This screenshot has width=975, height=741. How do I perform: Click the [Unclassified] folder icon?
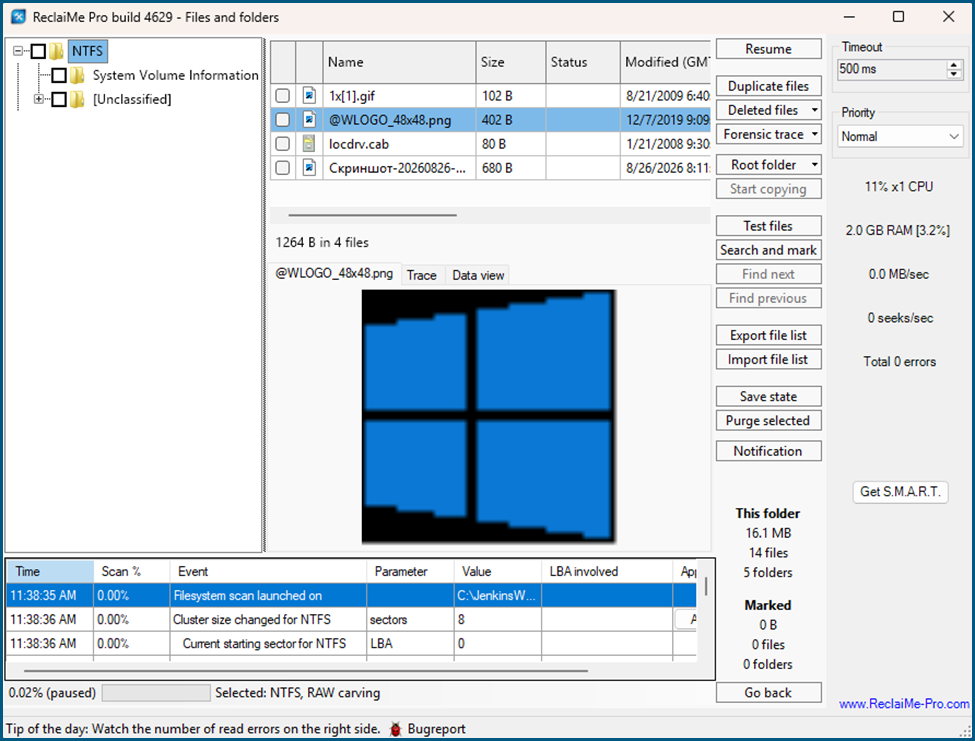(x=77, y=99)
